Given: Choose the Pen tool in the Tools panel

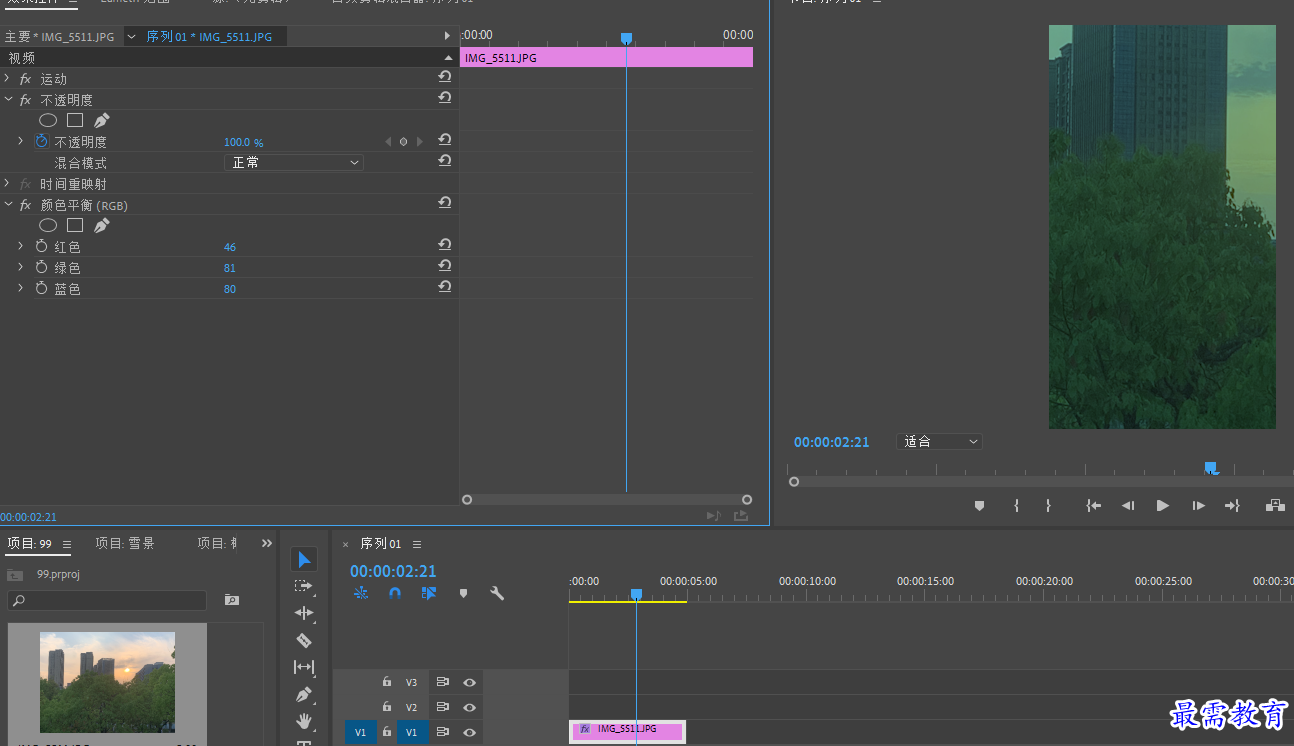Looking at the screenshot, I should point(304,694).
